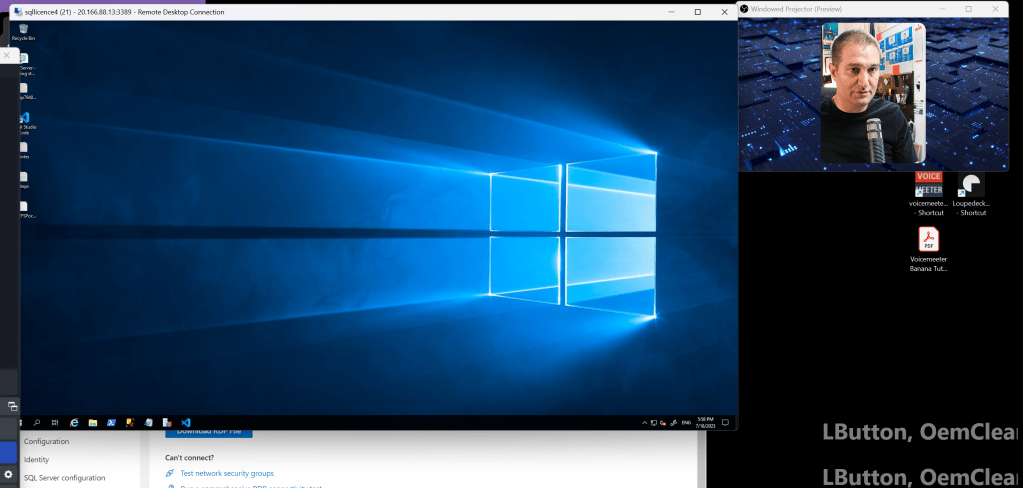Launch Internet Explorer from remote taskbar
The width and height of the screenshot is (1023, 488).
74,423
